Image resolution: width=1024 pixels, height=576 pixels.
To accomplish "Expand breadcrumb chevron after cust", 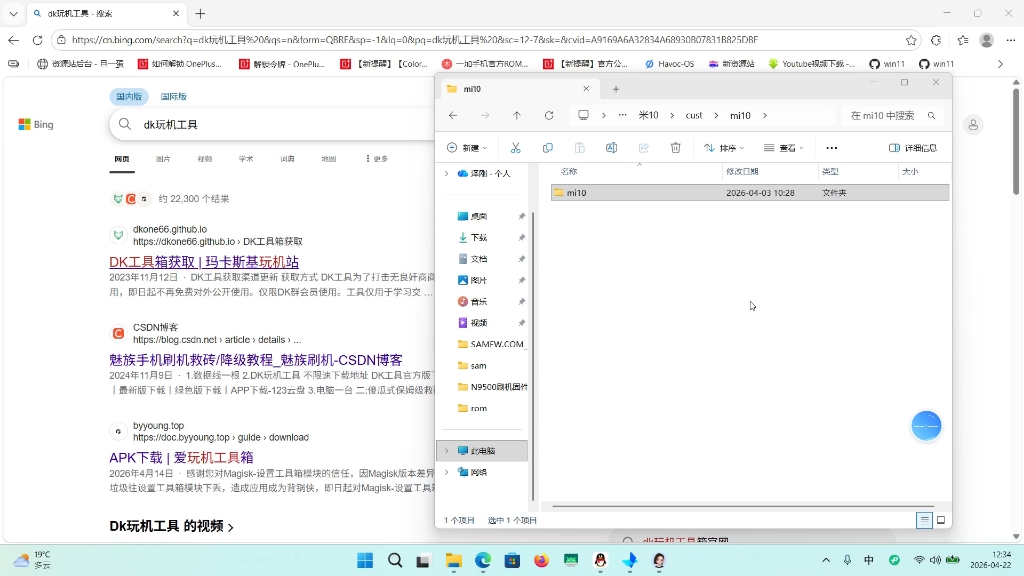I will pos(716,116).
